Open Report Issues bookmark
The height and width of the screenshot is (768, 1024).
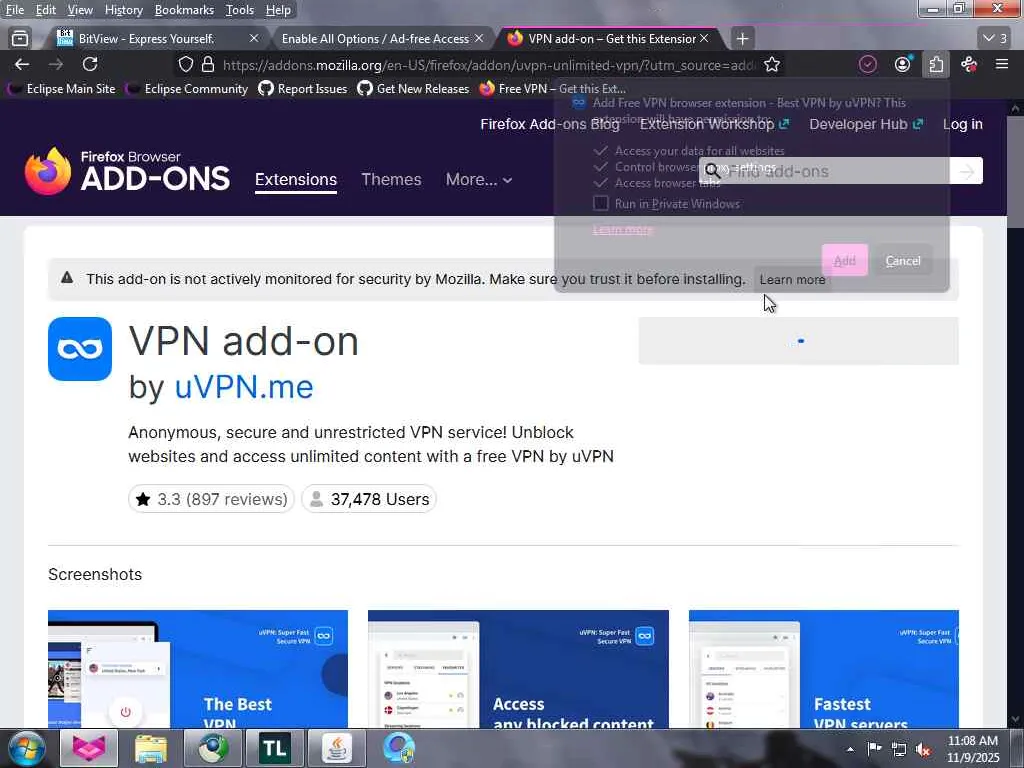coord(303,88)
